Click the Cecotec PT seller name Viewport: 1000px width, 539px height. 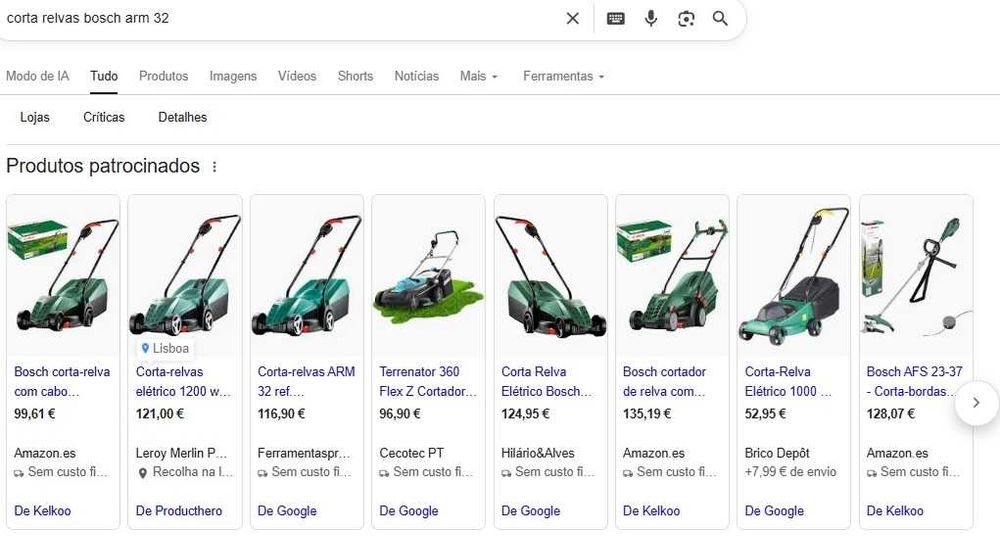click(411, 454)
